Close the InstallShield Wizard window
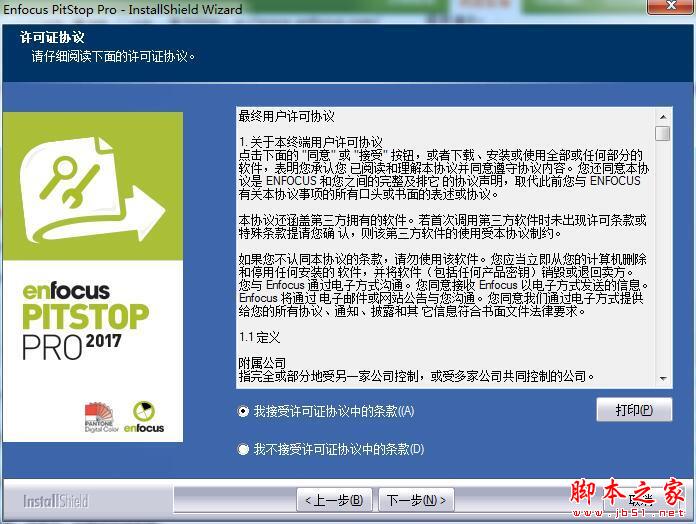 (671, 6)
